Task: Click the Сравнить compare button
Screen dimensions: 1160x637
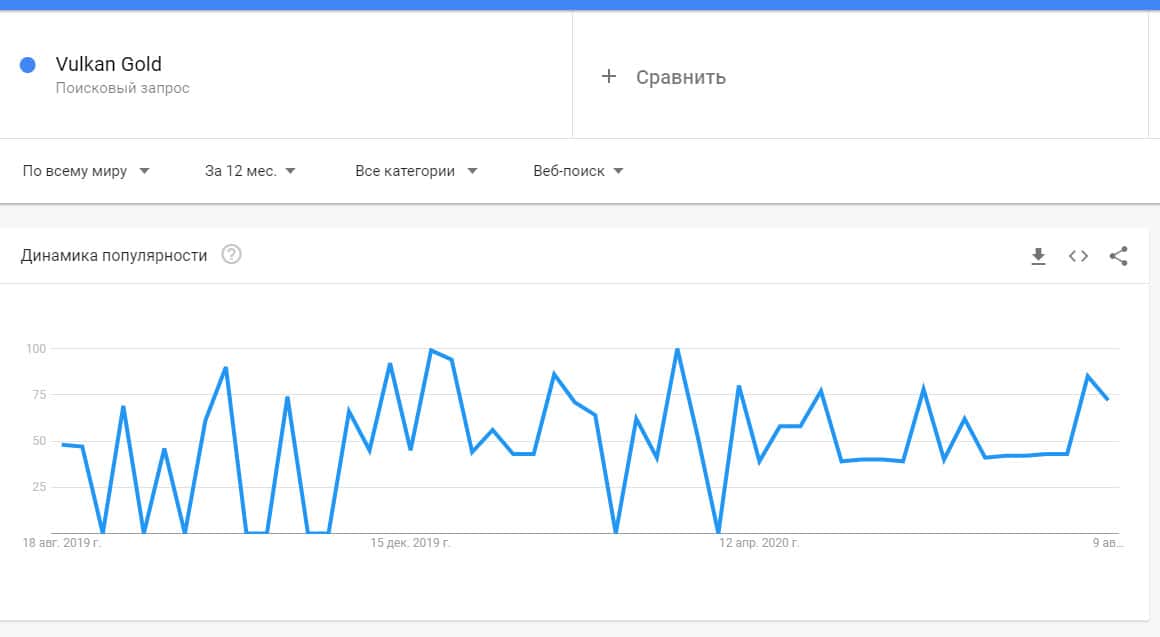Action: (680, 77)
